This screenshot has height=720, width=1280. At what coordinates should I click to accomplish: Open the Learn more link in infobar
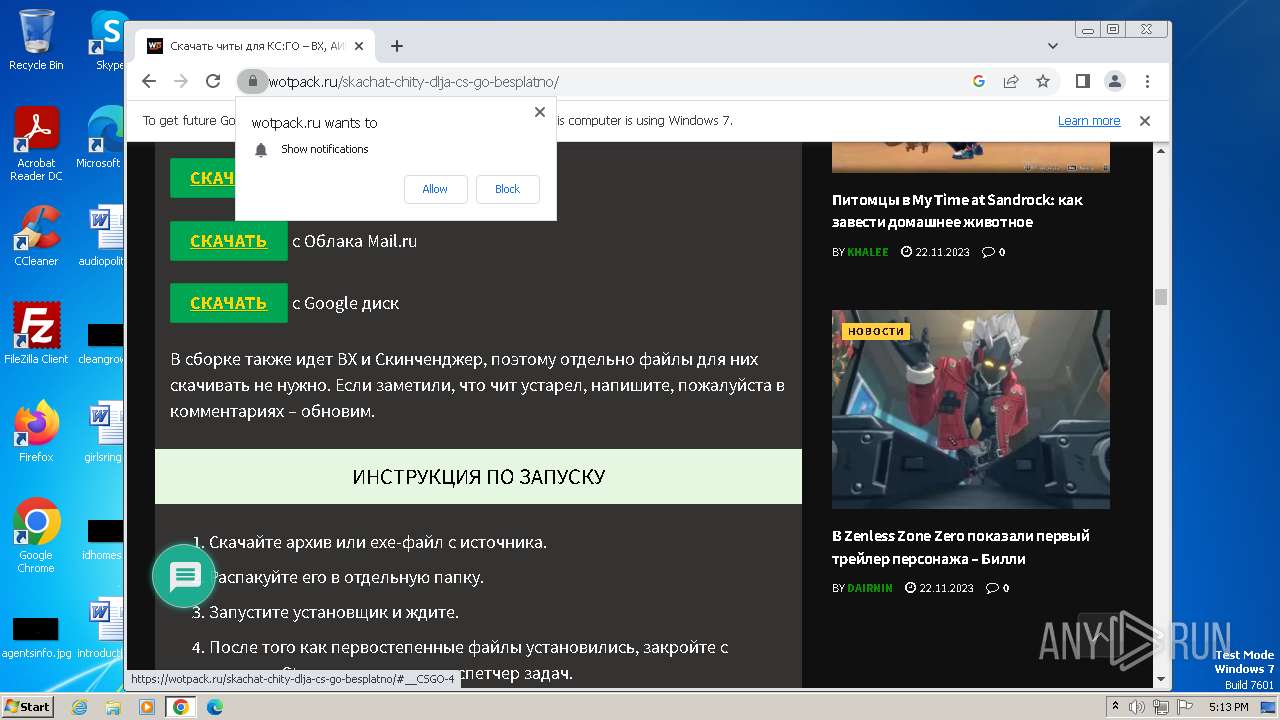pyautogui.click(x=1089, y=121)
